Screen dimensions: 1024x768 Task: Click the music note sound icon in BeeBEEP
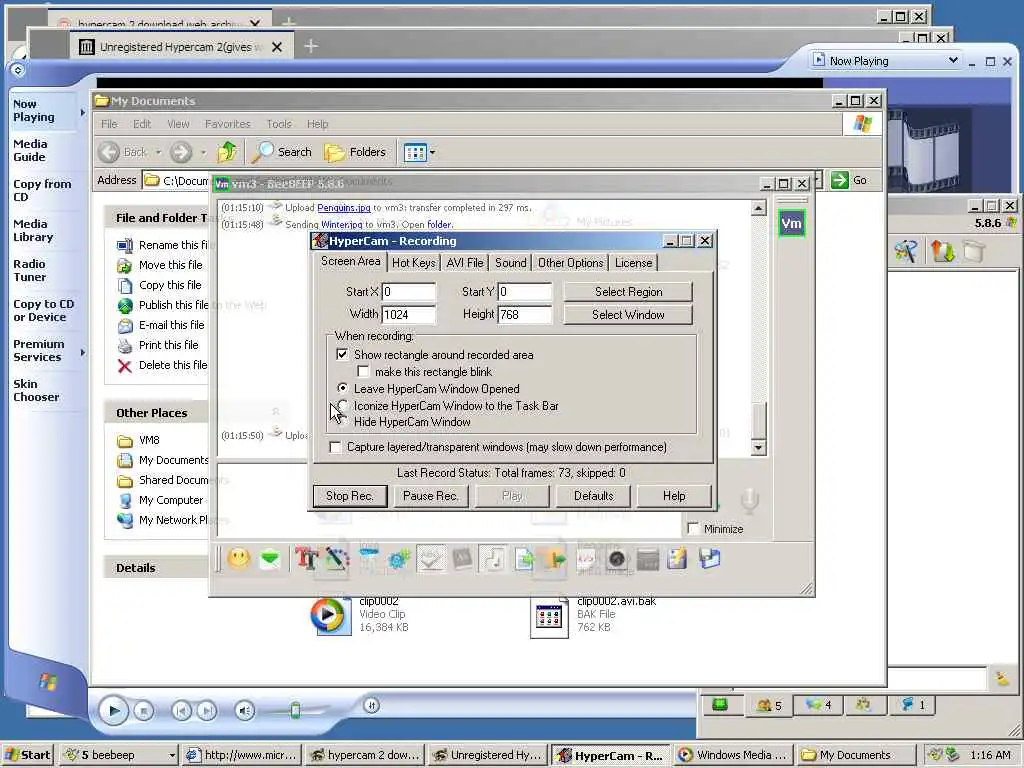[494, 559]
